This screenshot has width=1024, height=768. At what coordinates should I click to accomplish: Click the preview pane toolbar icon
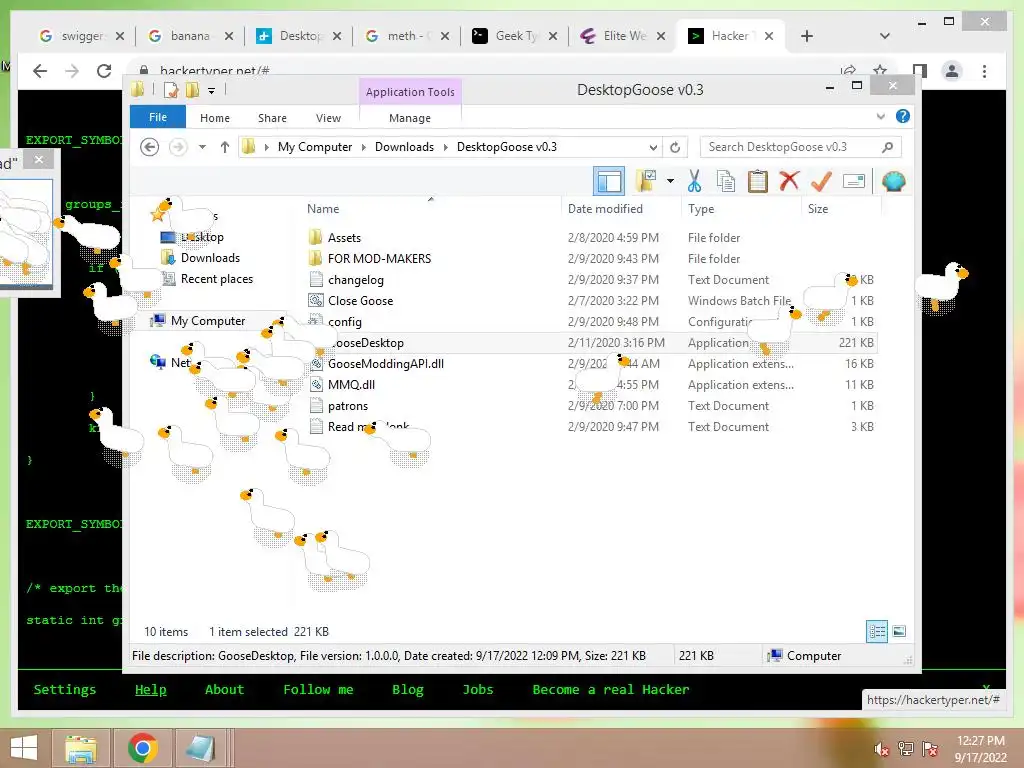[609, 181]
